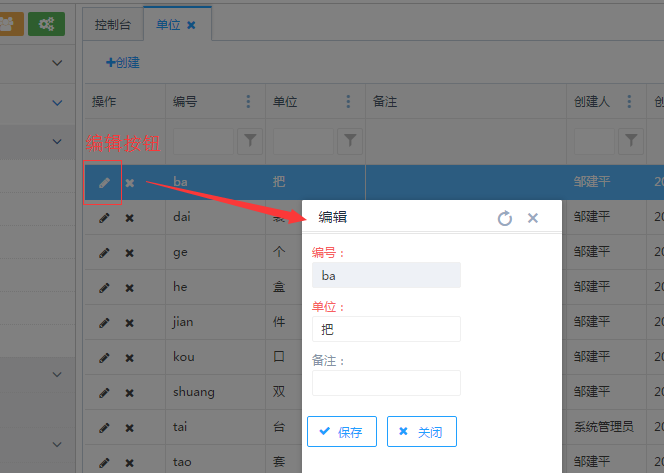This screenshot has width=664, height=473.
Task: Close the 编辑 dialog using its X
Action: [533, 218]
